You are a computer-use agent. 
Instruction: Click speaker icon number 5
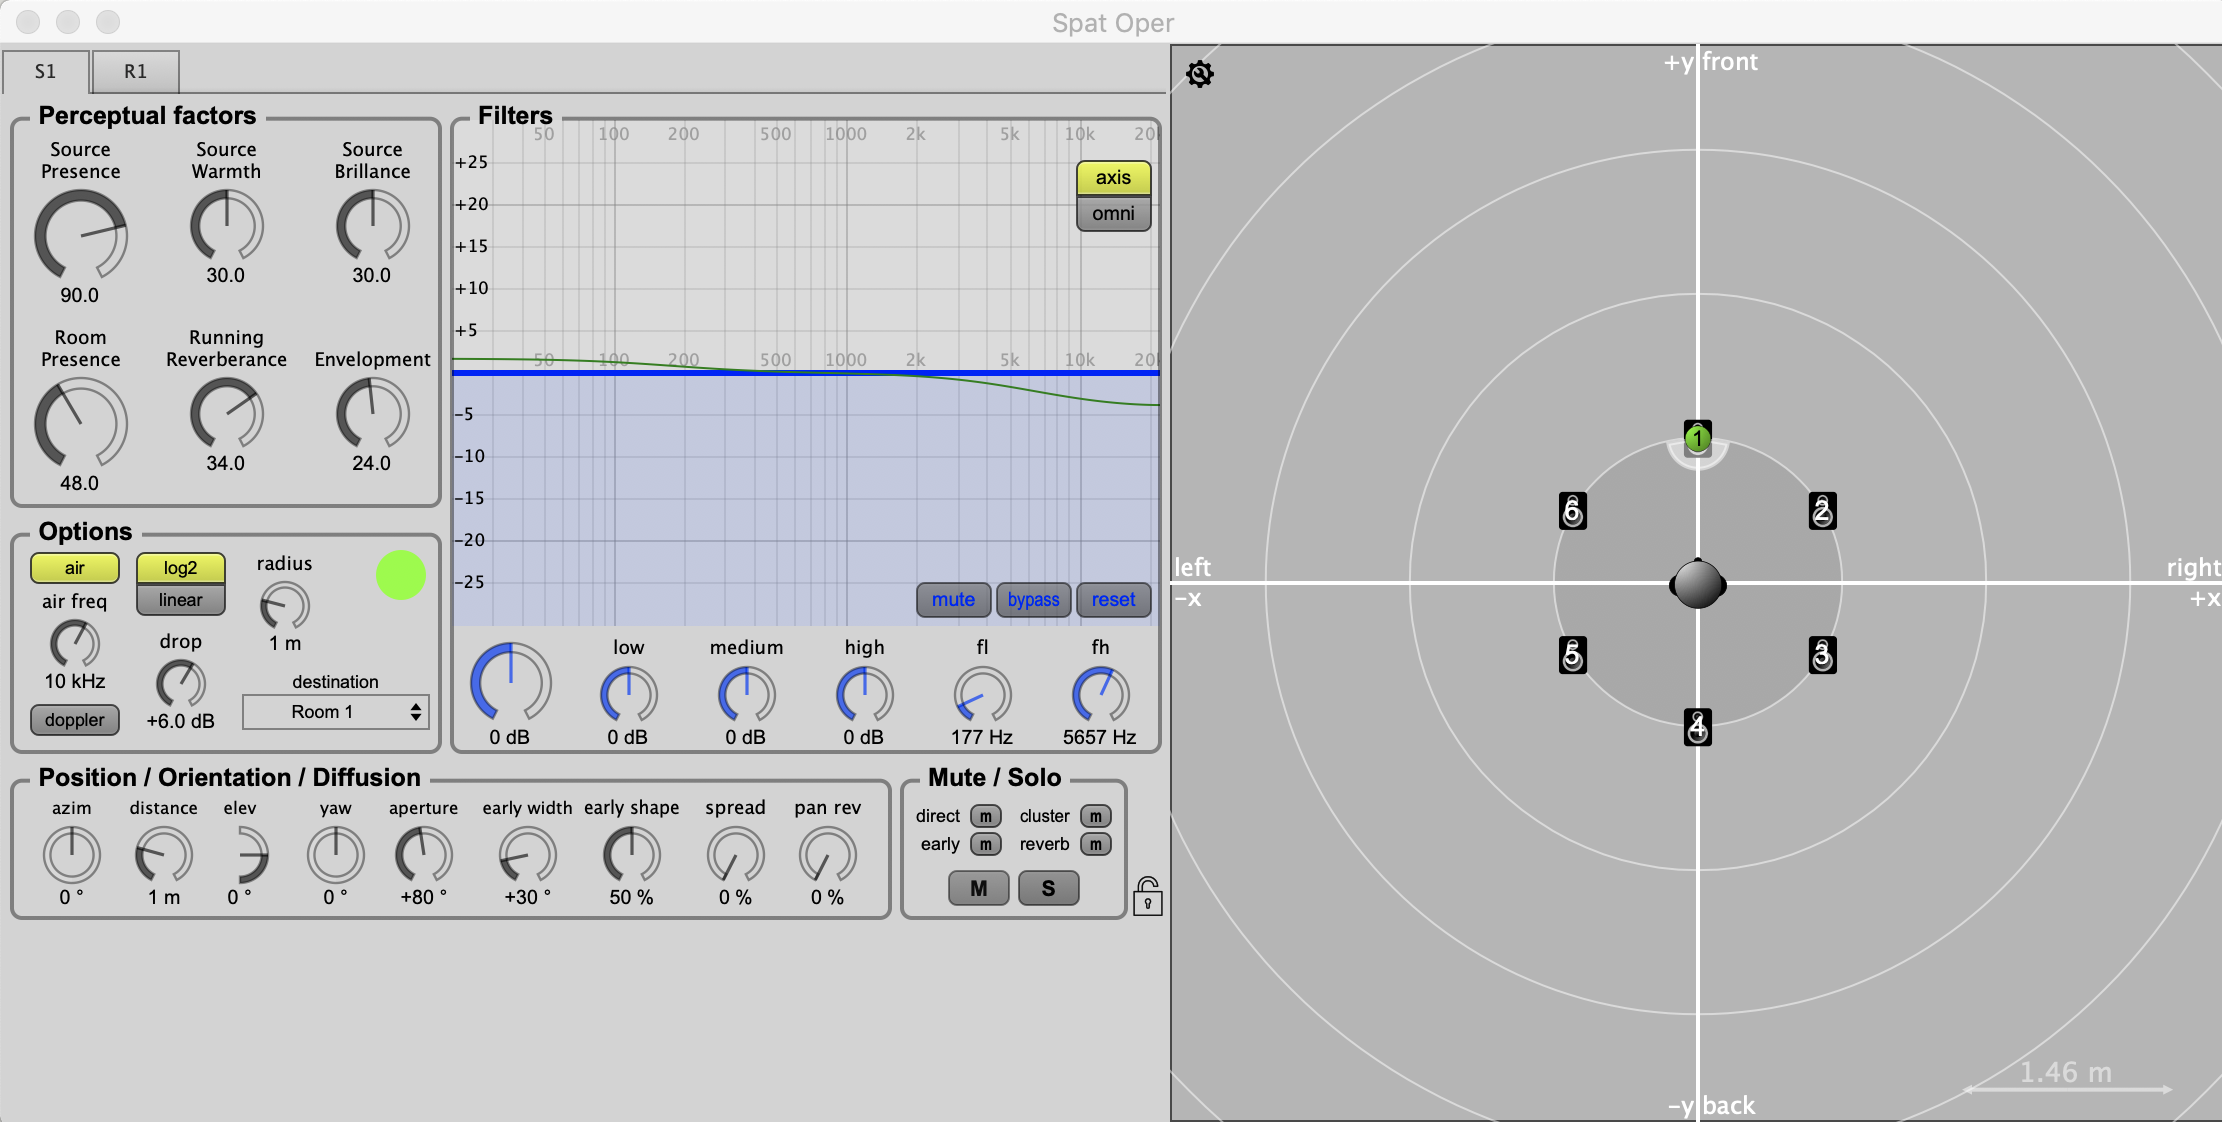[1572, 656]
